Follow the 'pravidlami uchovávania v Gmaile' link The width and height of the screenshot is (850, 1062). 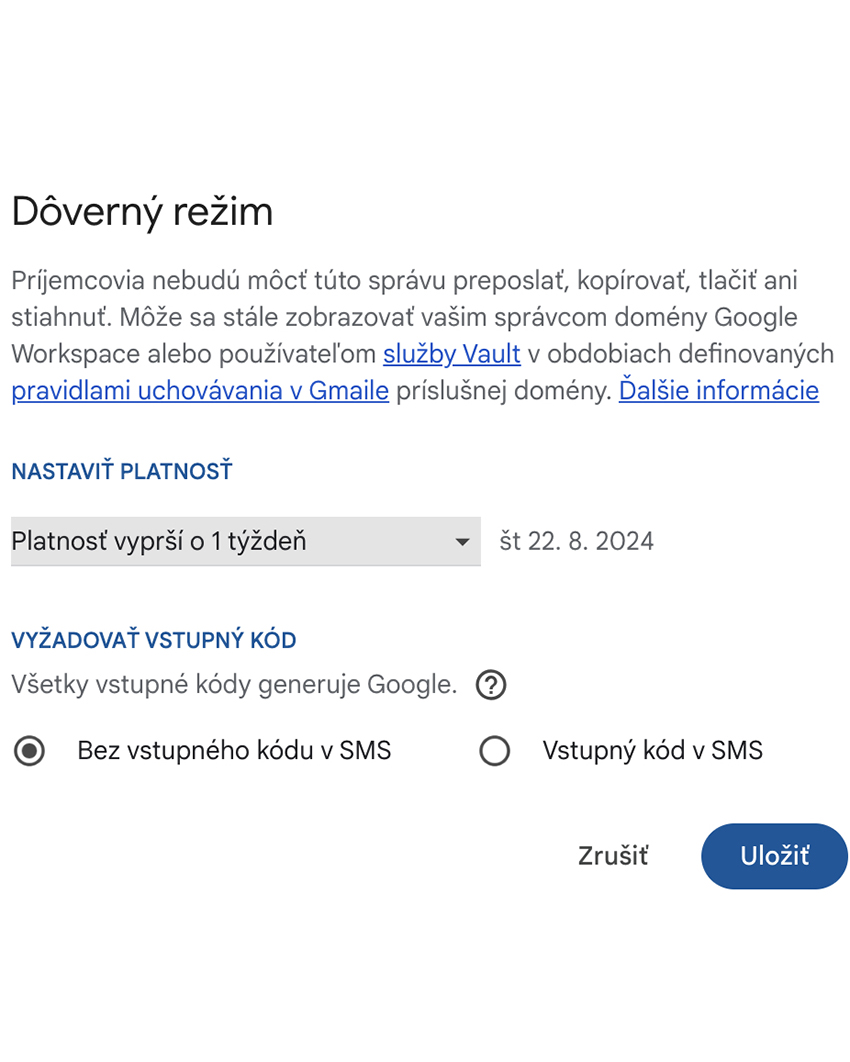(x=200, y=391)
